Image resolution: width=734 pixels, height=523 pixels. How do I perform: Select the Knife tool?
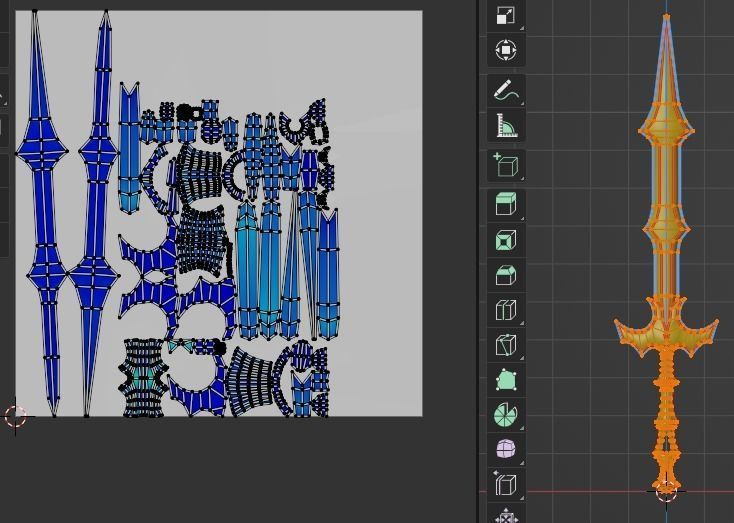[x=506, y=345]
